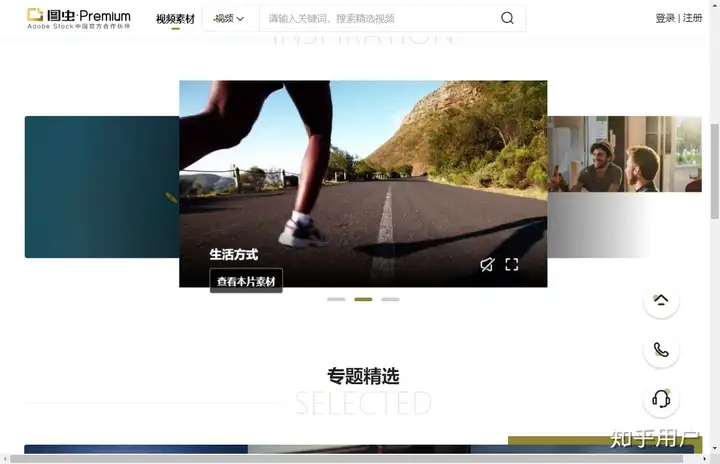This screenshot has height=464, width=720.
Task: Open the headset customer service icon
Action: (661, 399)
